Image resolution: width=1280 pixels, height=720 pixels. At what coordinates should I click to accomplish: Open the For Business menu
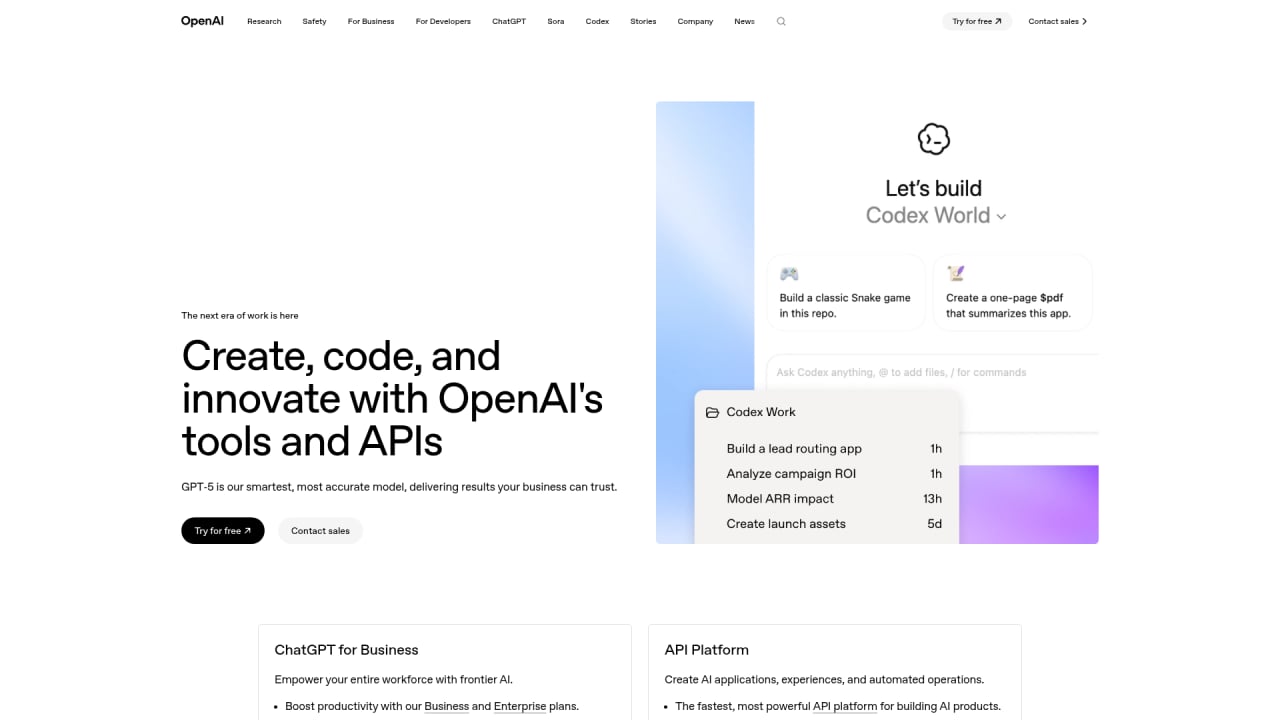[x=371, y=21]
